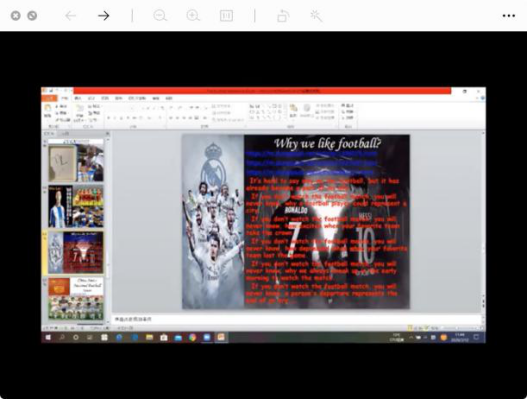Select the first slide thumbnail in panel
The height and width of the screenshot is (399, 527).
[76, 161]
